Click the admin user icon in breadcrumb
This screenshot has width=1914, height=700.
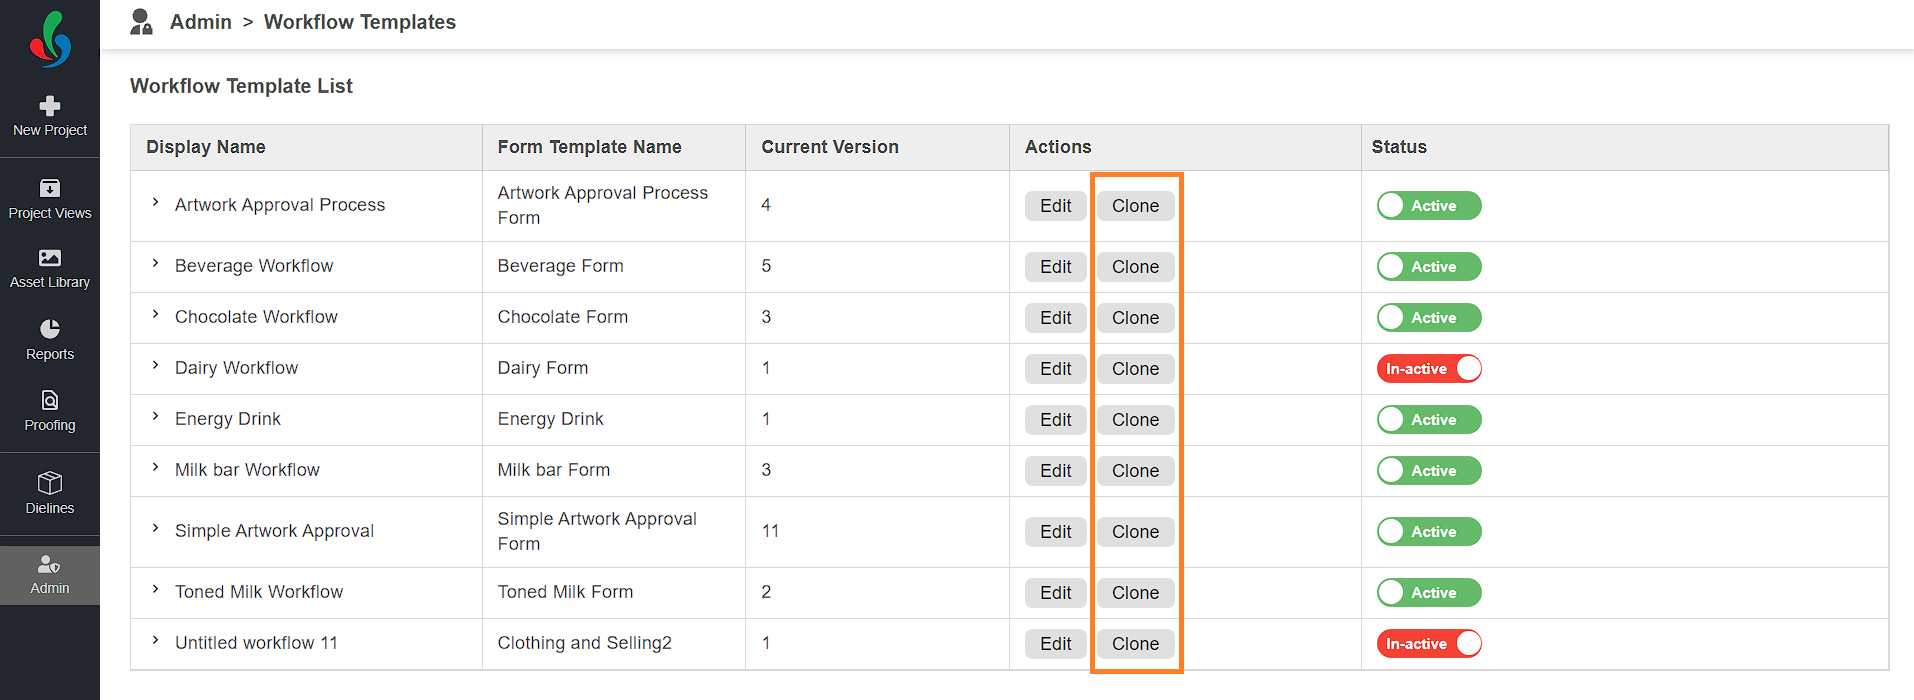[x=141, y=22]
